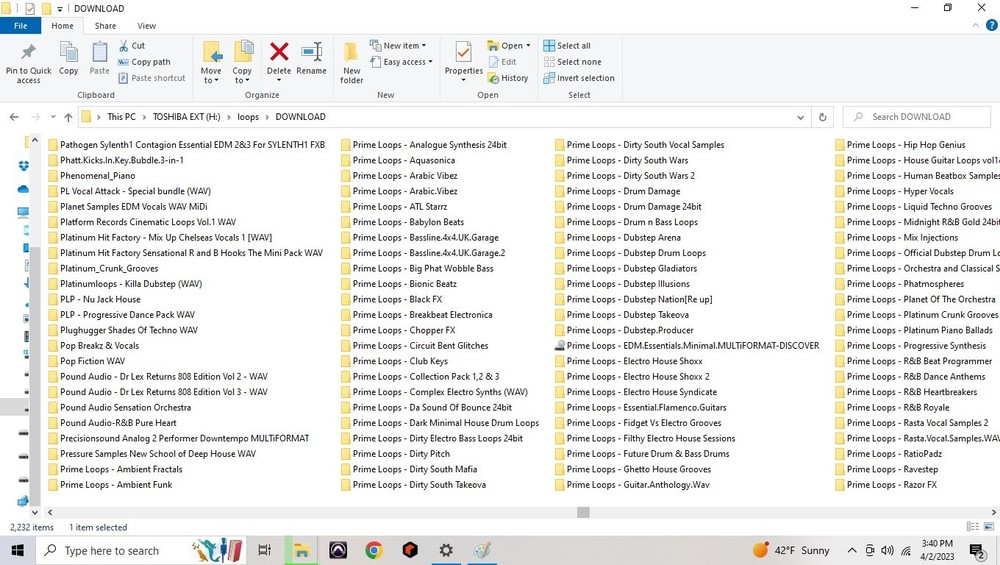Click TOSHIBA EXT (H:) breadcrumb
1000x565 pixels.
click(186, 117)
